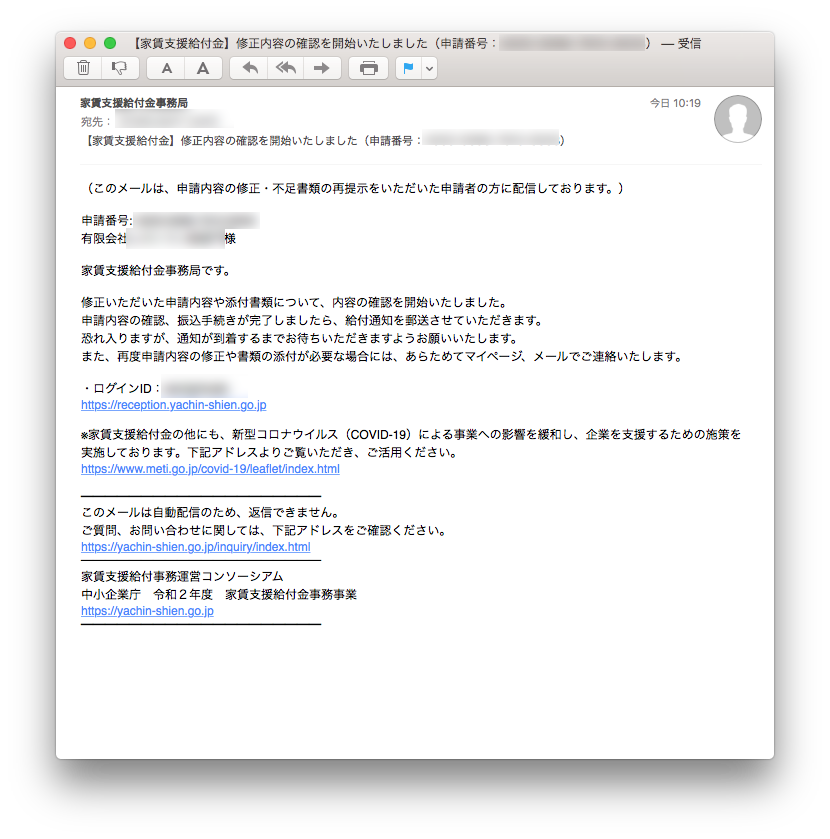
Task: Open the flag color dropdown arrow
Action: (430, 68)
